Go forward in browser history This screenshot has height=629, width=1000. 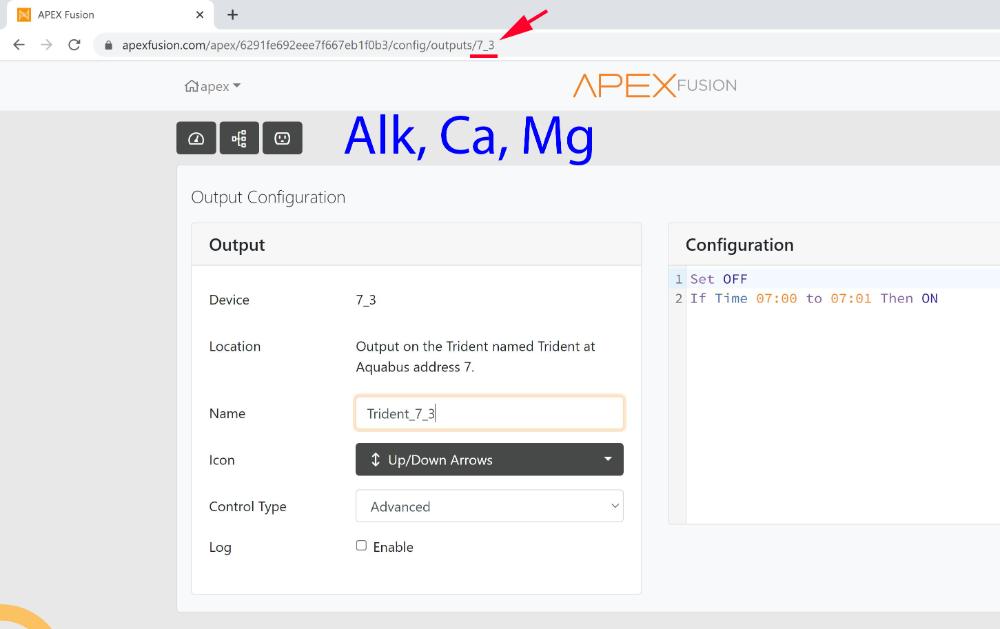[47, 45]
